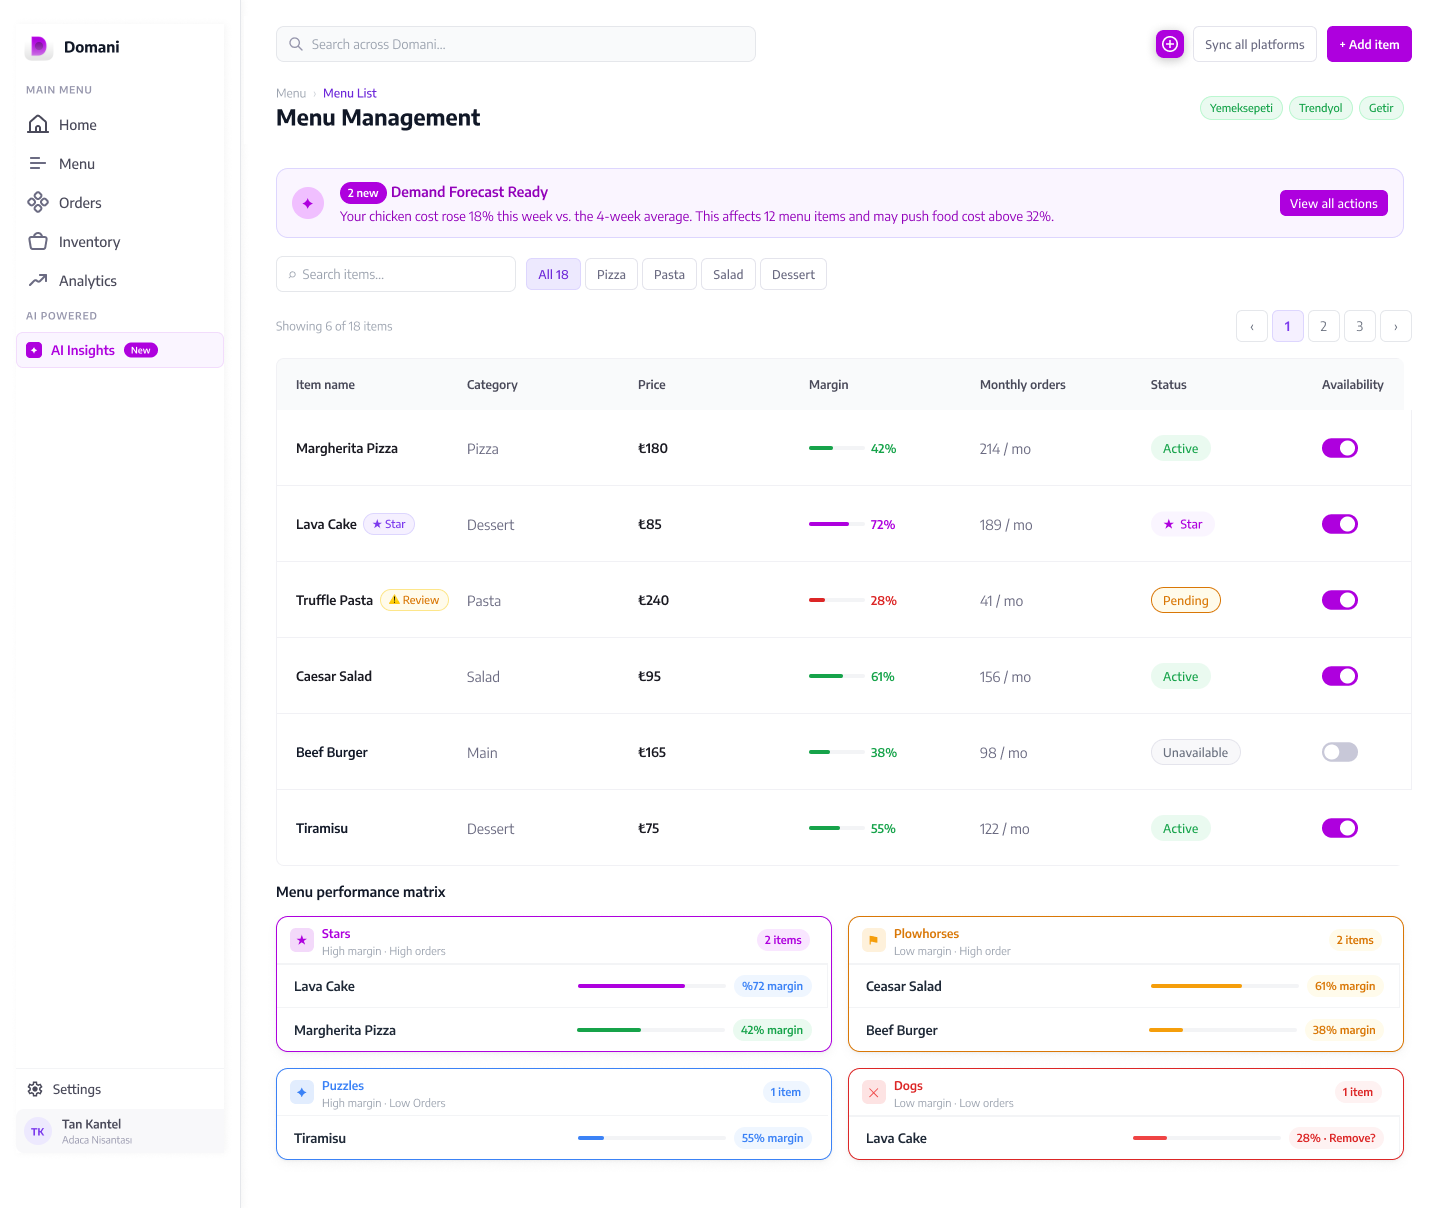This screenshot has height=1208, width=1440.
Task: Click the Plowhorses flag icon
Action: (874, 940)
